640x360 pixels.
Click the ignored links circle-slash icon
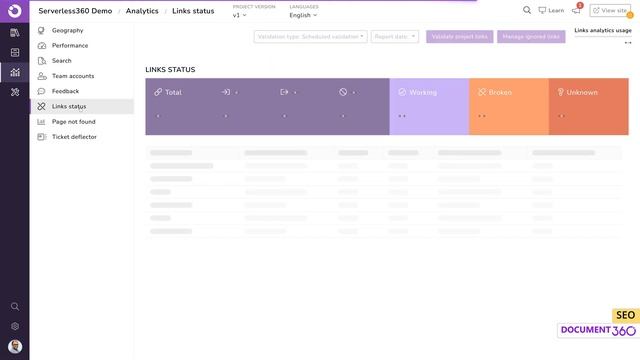(x=343, y=92)
